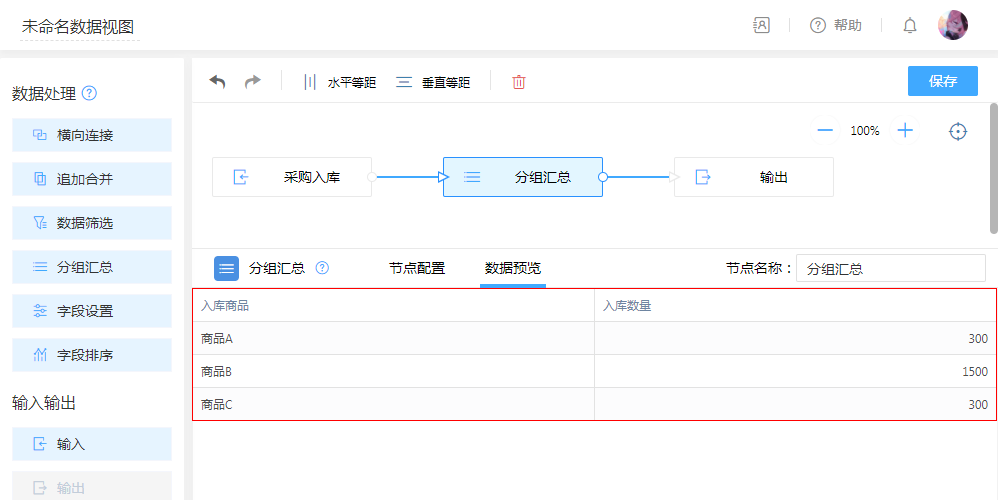Apply 垂直等距 vertical spacing

pos(433,82)
